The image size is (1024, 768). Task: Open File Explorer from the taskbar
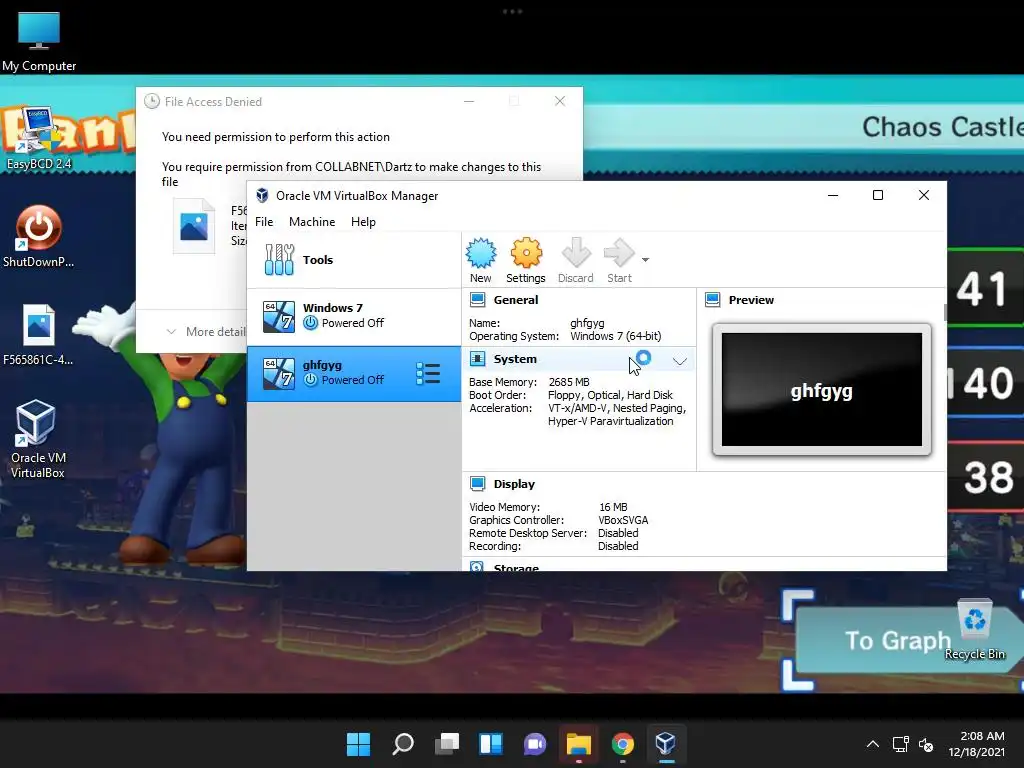click(579, 744)
